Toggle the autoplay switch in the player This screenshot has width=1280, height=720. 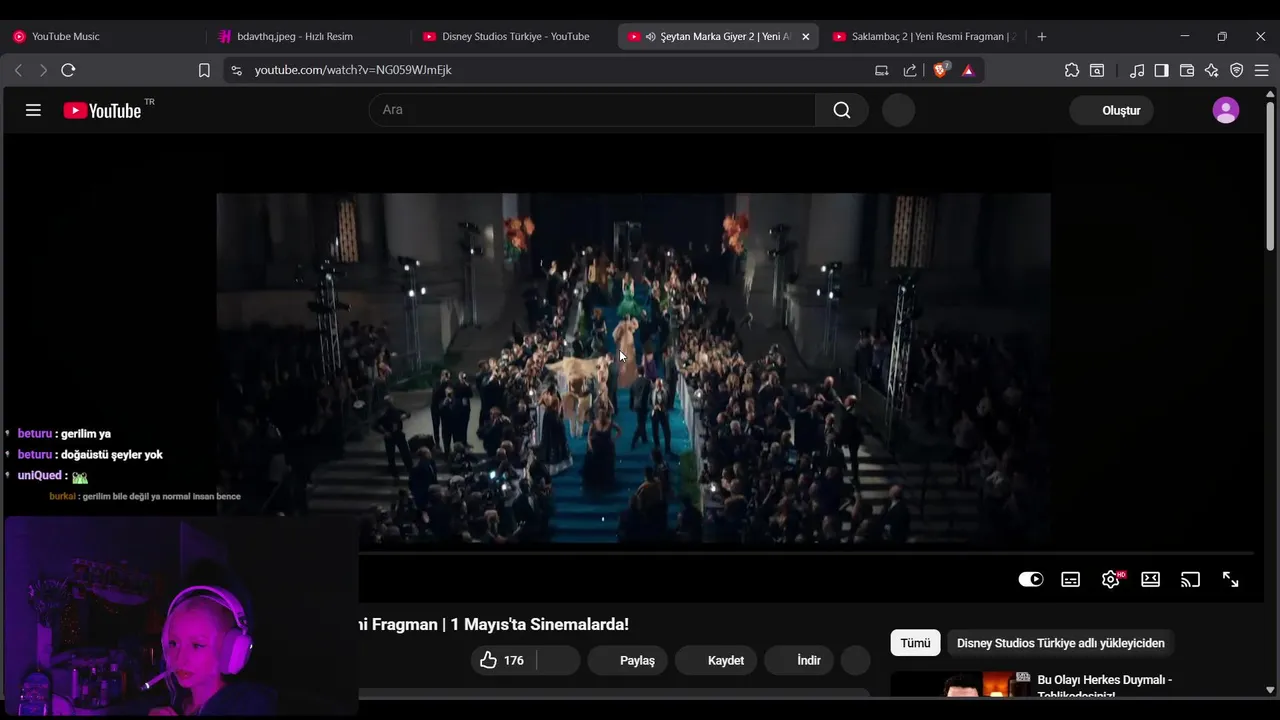1031,579
